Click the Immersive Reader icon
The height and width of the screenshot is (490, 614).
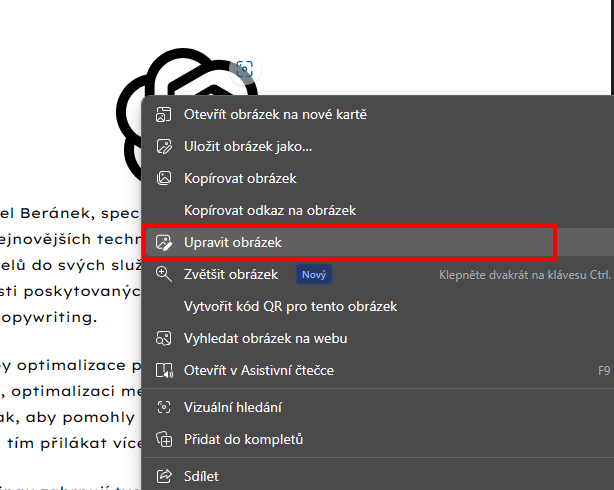click(164, 370)
